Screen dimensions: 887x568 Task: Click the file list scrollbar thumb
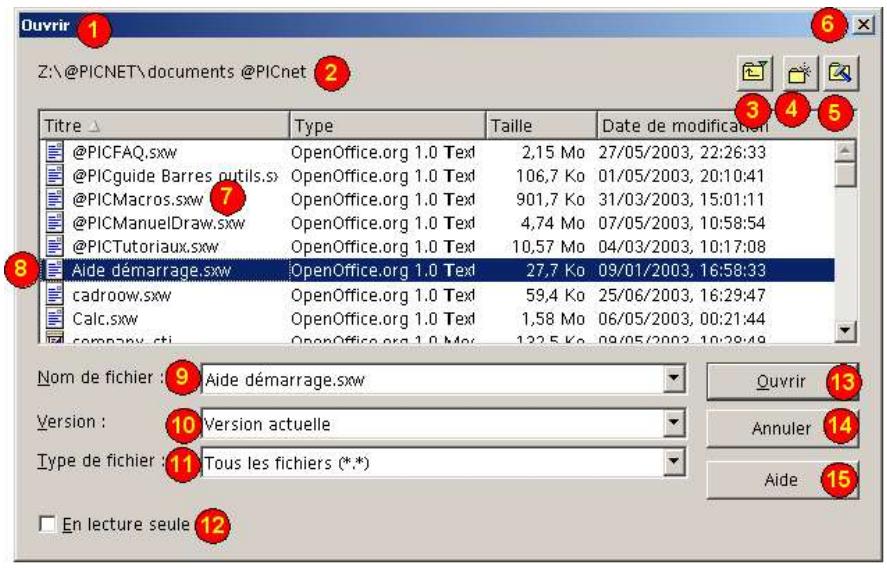[x=845, y=174]
